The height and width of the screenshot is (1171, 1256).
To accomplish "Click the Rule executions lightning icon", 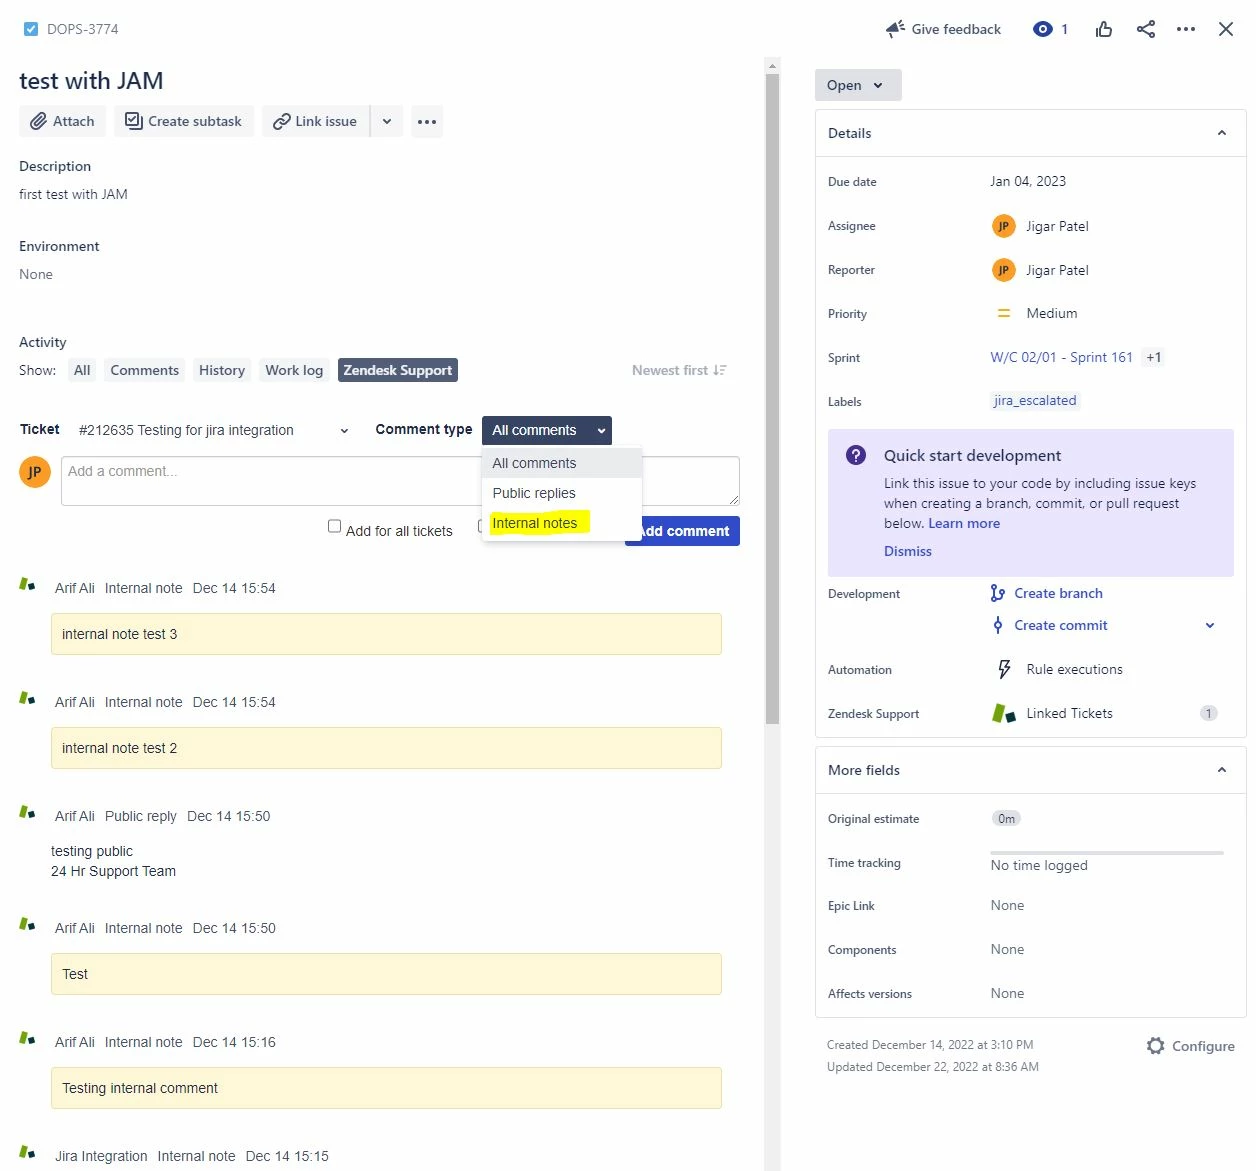I will (1004, 669).
